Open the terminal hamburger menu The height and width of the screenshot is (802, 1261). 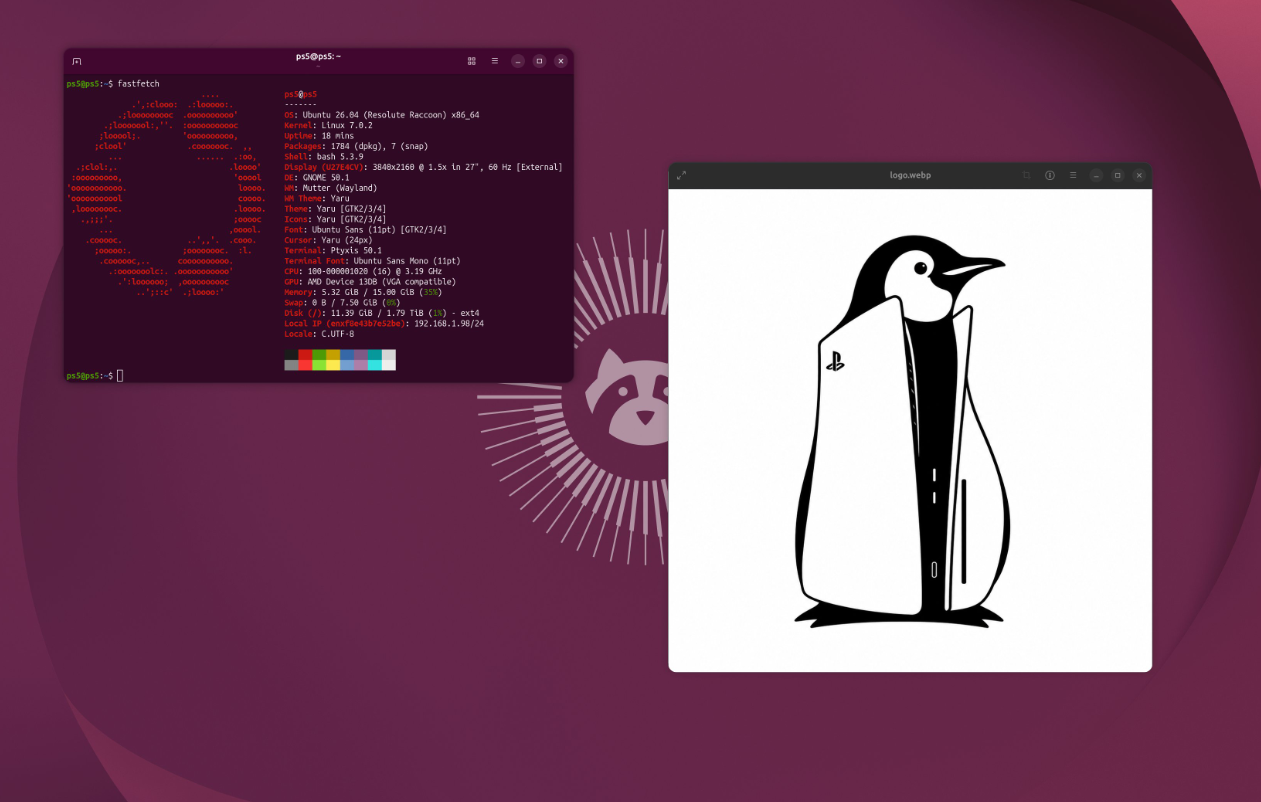point(495,61)
